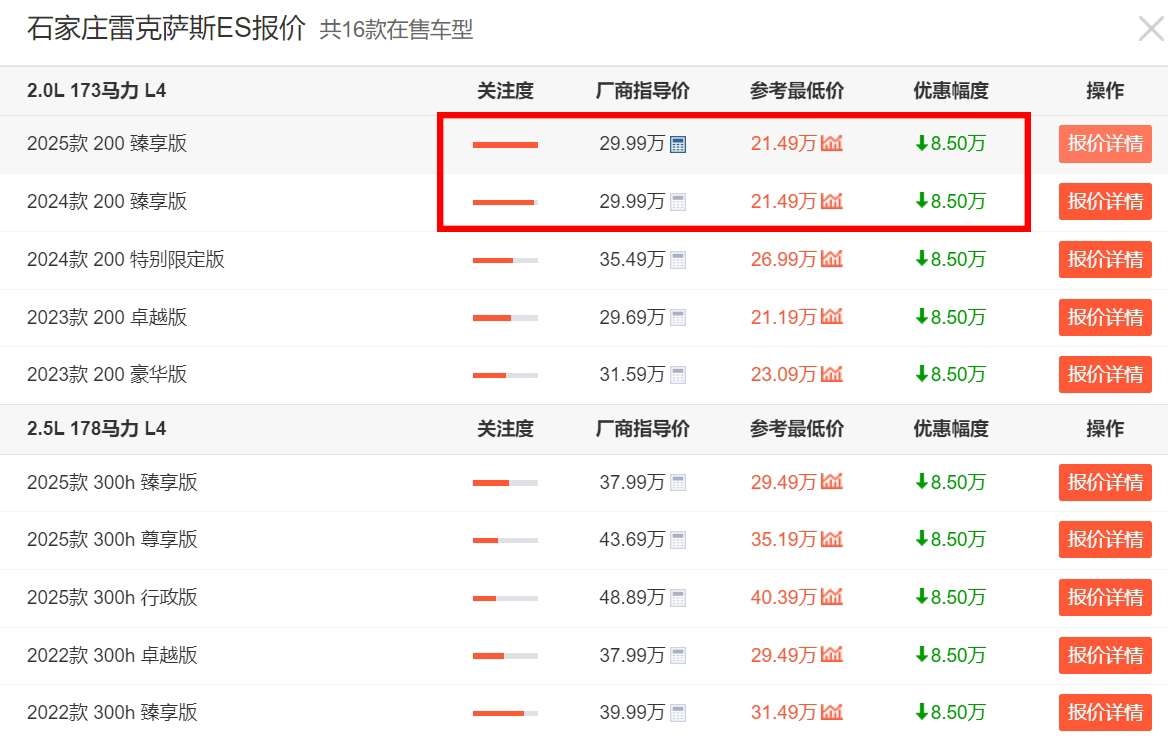View price trend chart for 2022款 300h 臻享版

(x=831, y=712)
